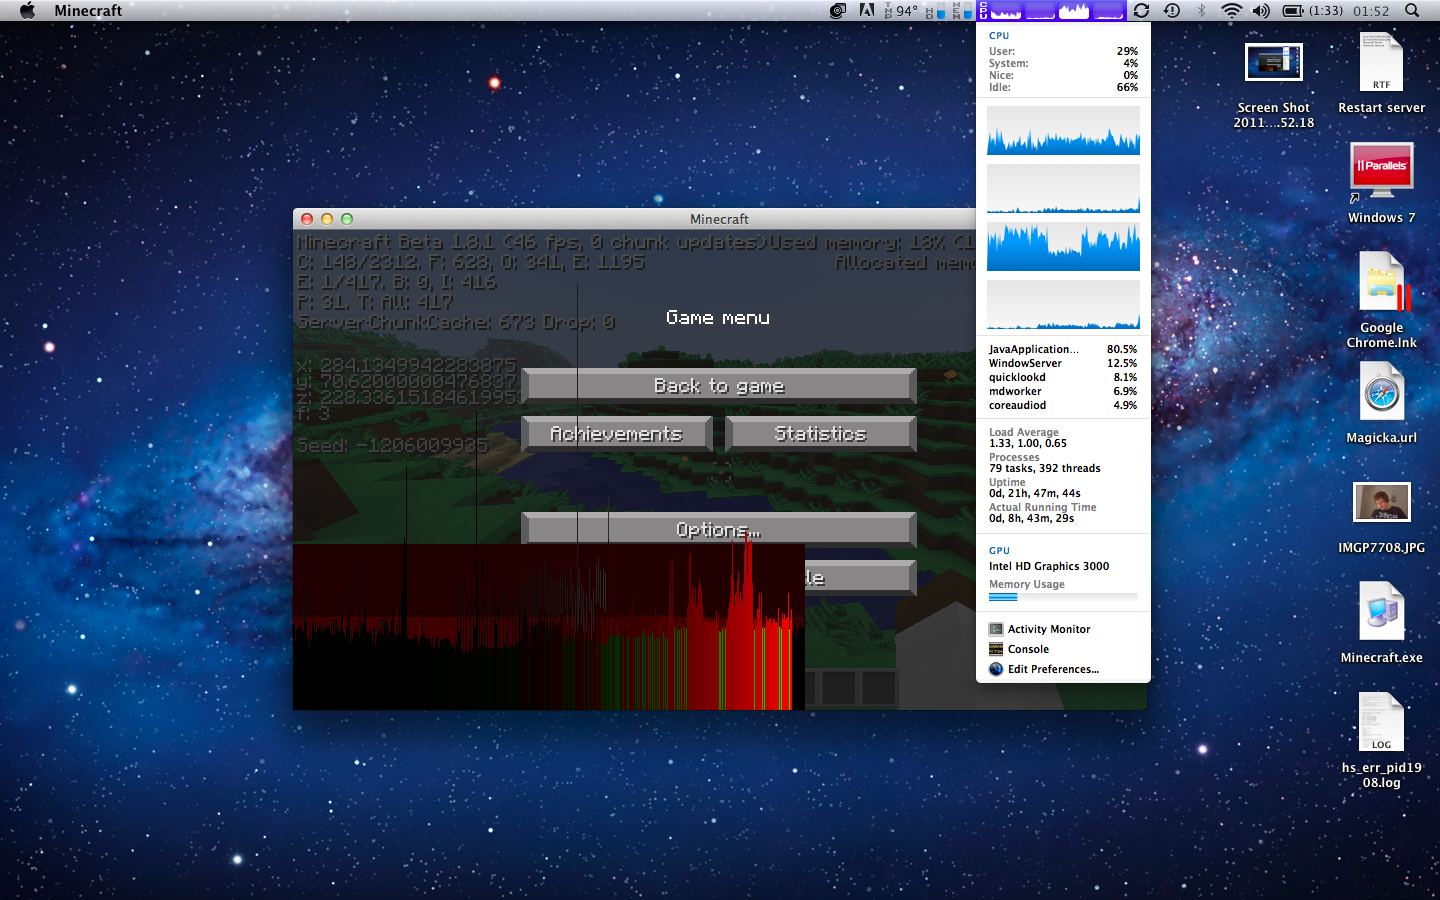Click the Growl-like spiral menu bar icon

point(838,10)
